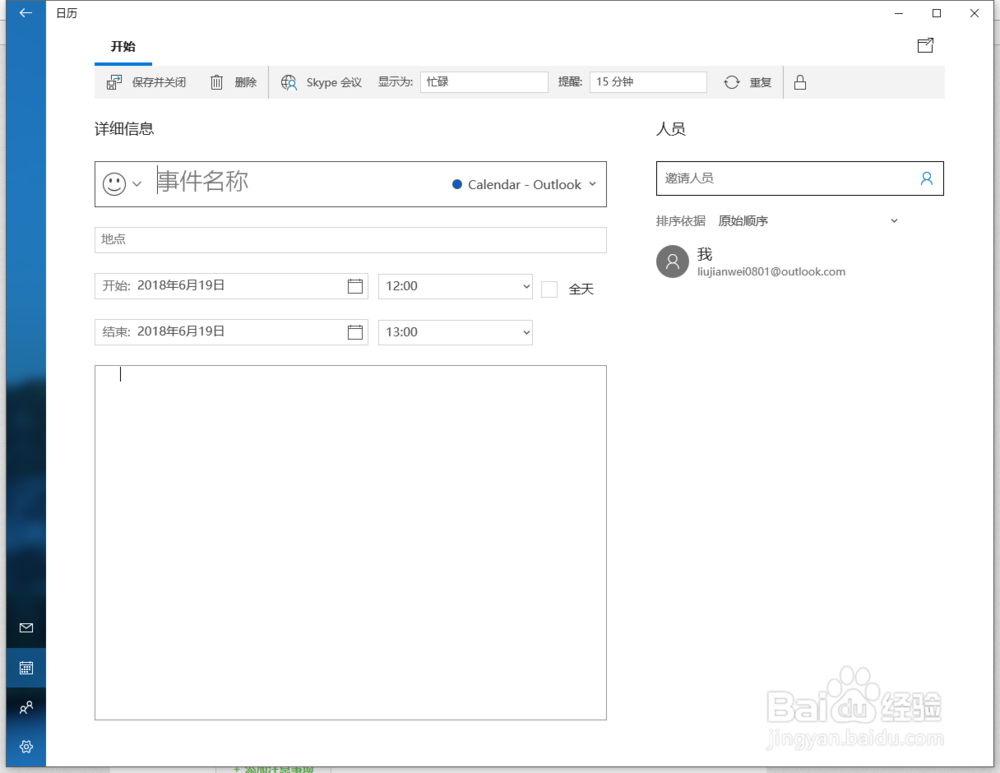Image resolution: width=1000 pixels, height=773 pixels.
Task: Click the start date 2018年6月19日 field
Action: (231, 286)
